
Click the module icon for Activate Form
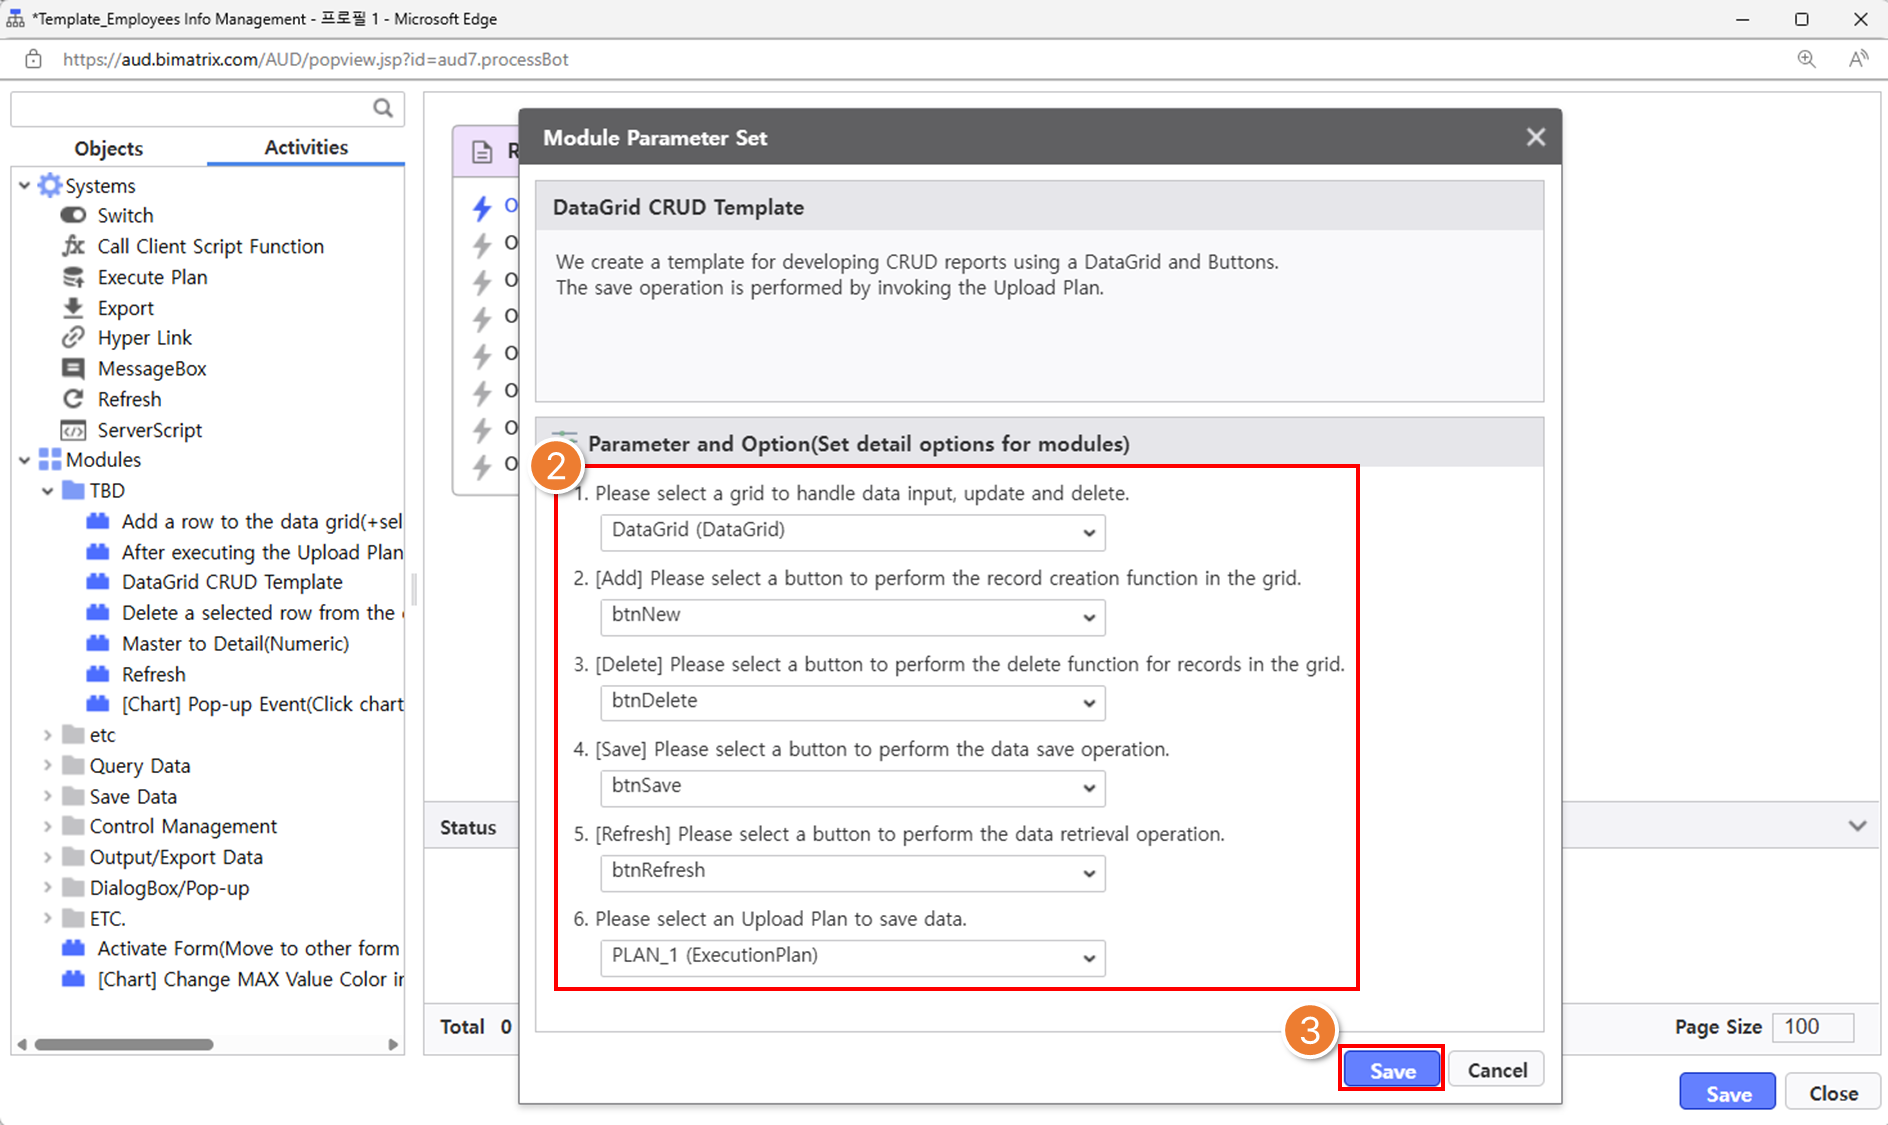click(73, 948)
